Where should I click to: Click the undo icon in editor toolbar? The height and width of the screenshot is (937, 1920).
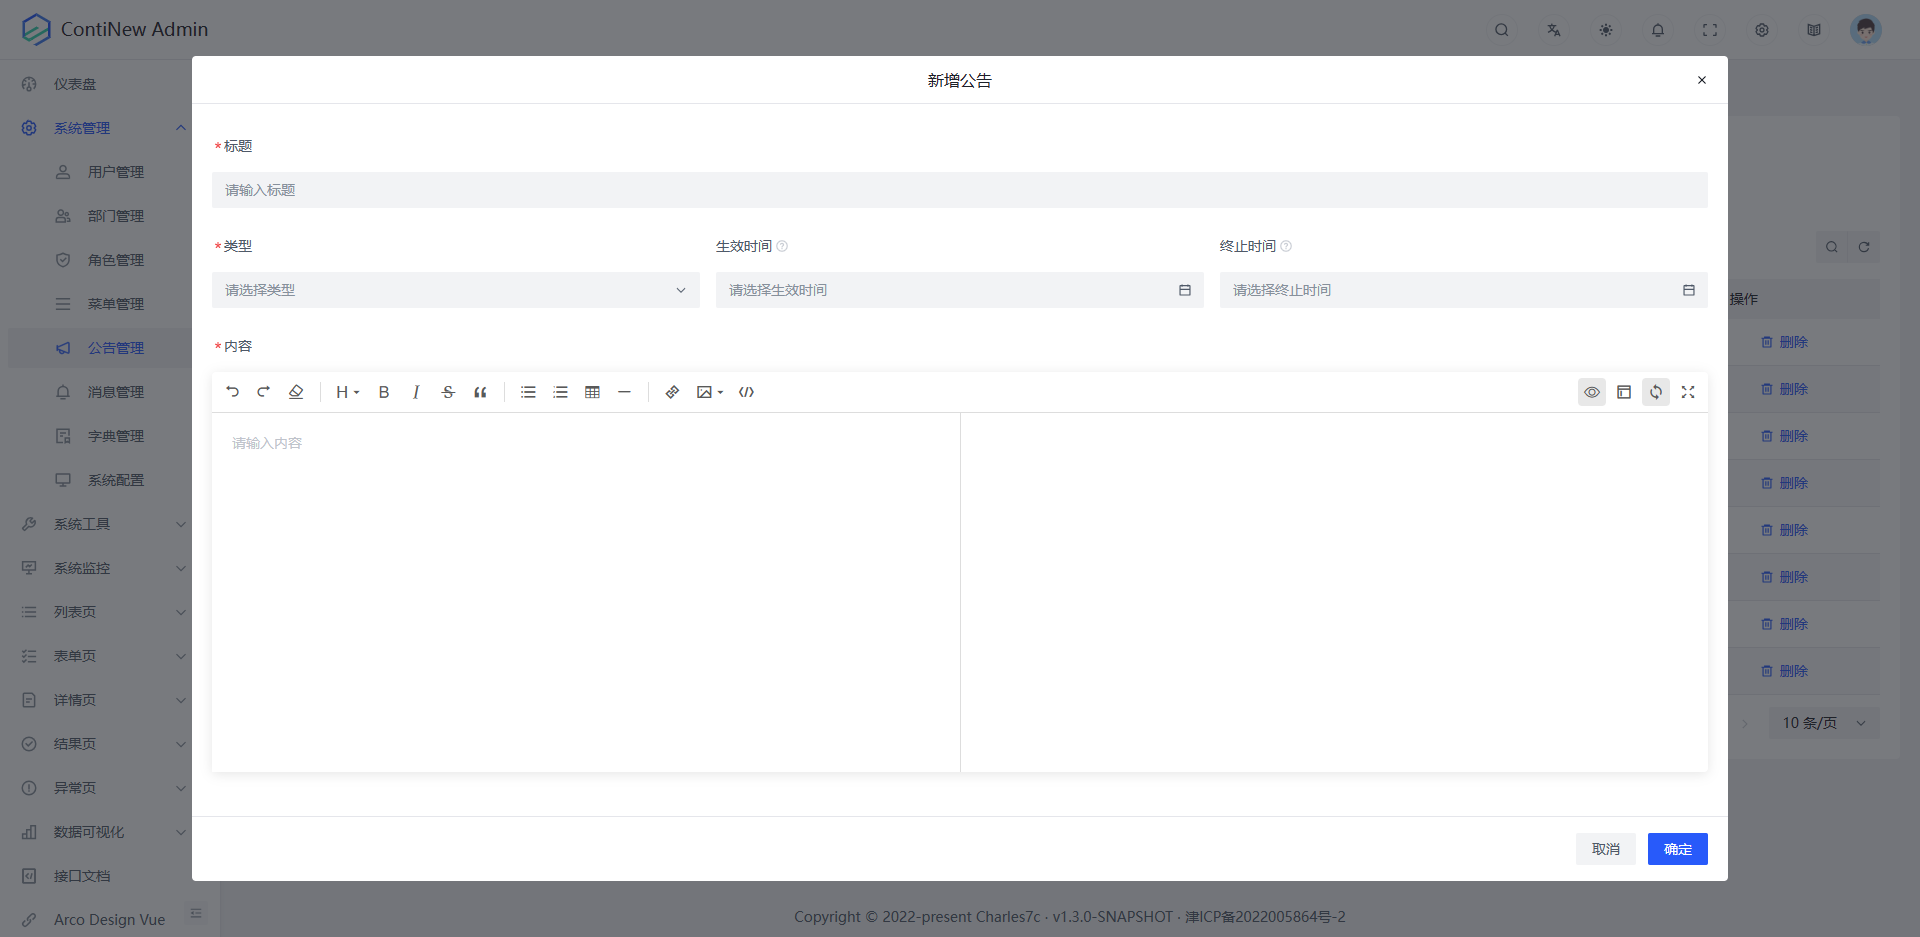click(232, 392)
